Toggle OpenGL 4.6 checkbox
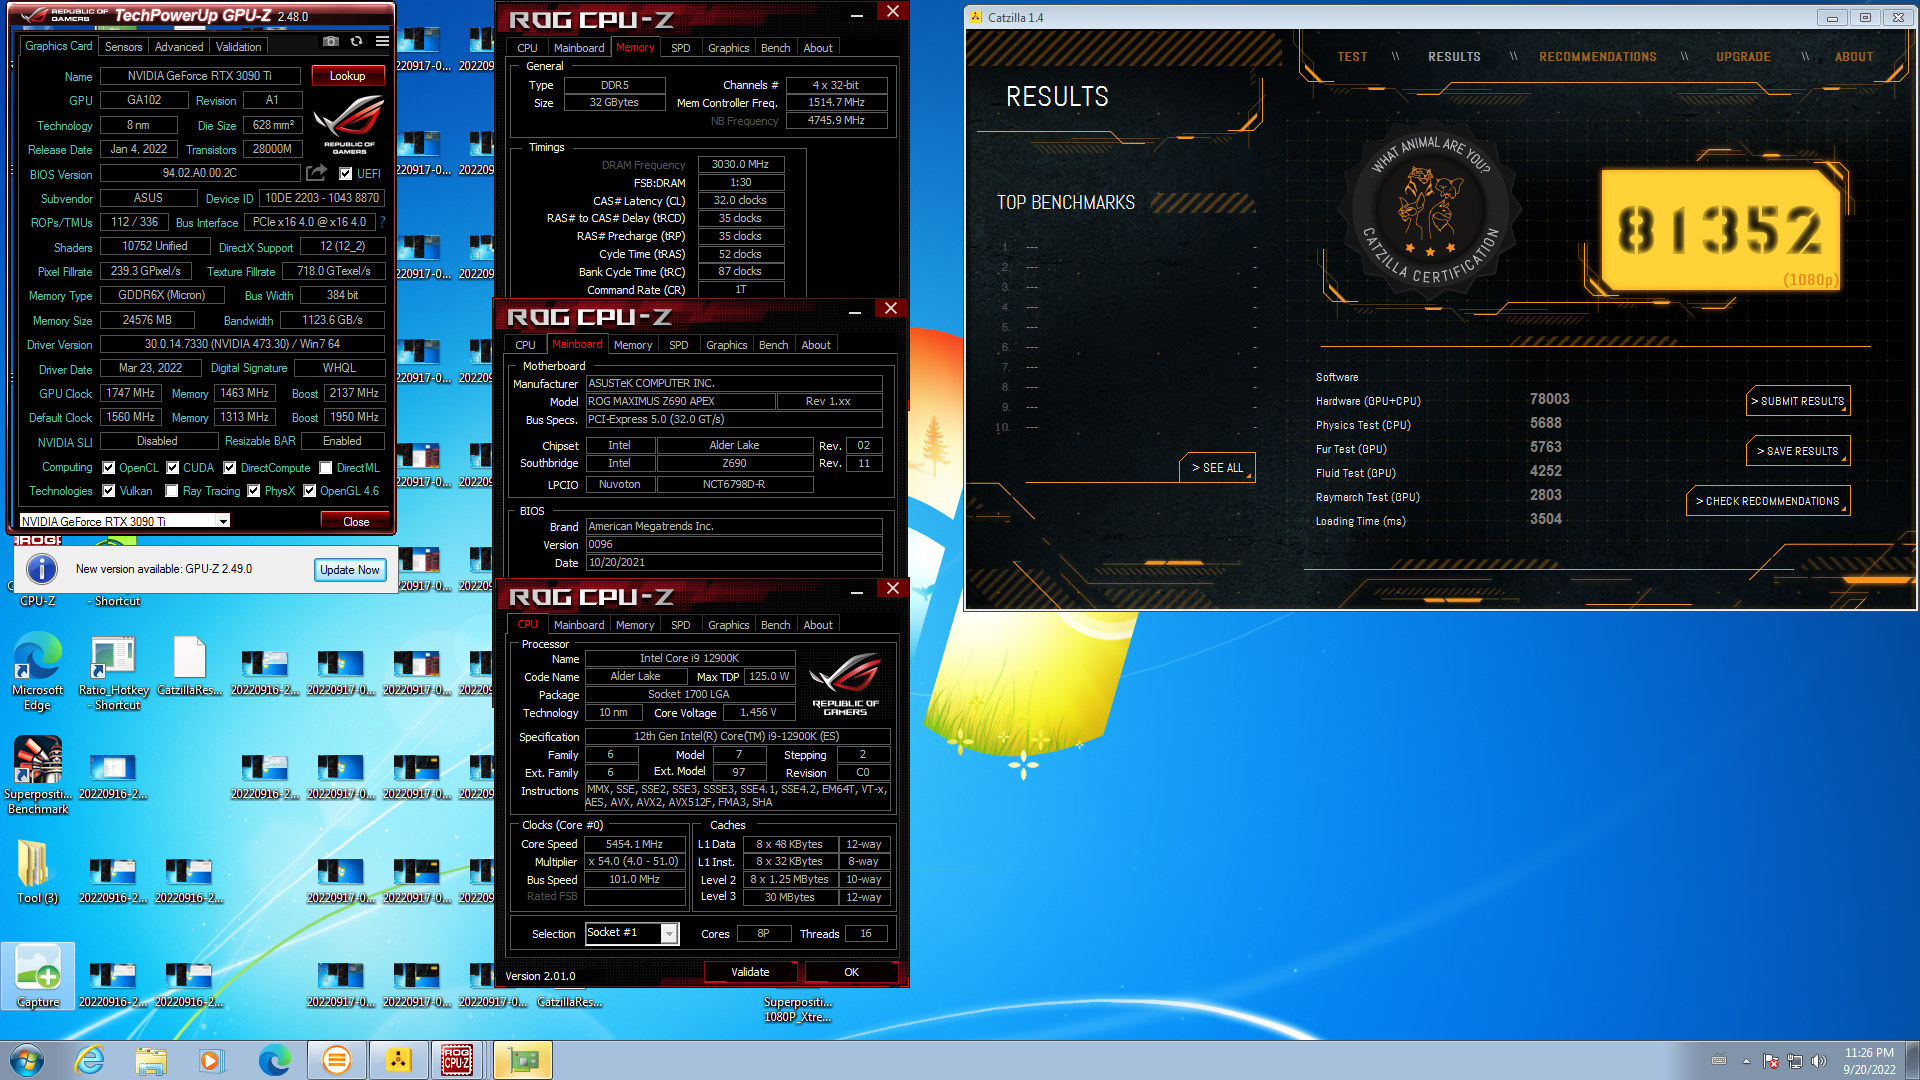1920x1080 pixels. pos(310,490)
